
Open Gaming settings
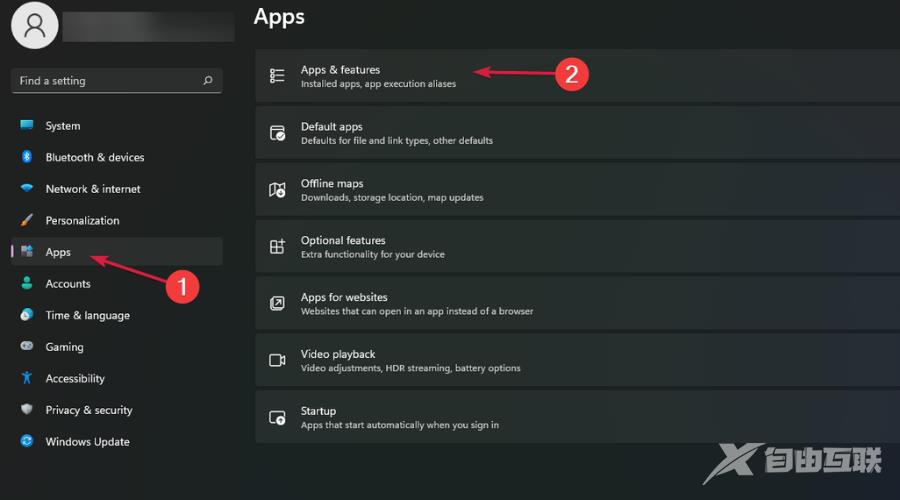117,347
